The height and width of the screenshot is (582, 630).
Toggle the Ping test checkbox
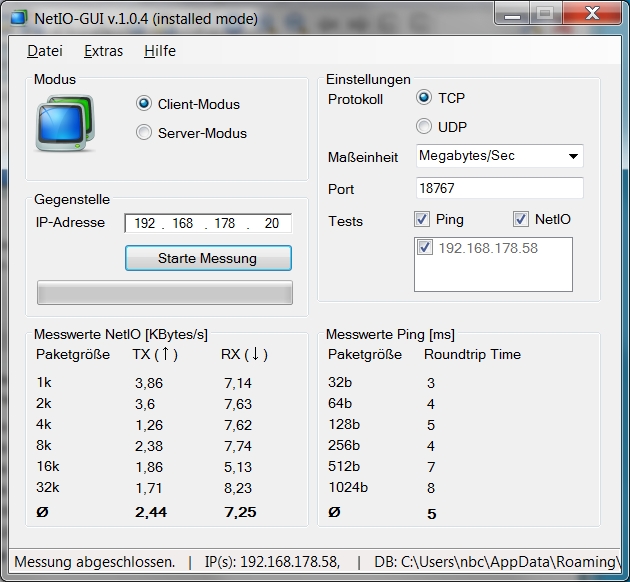422,219
